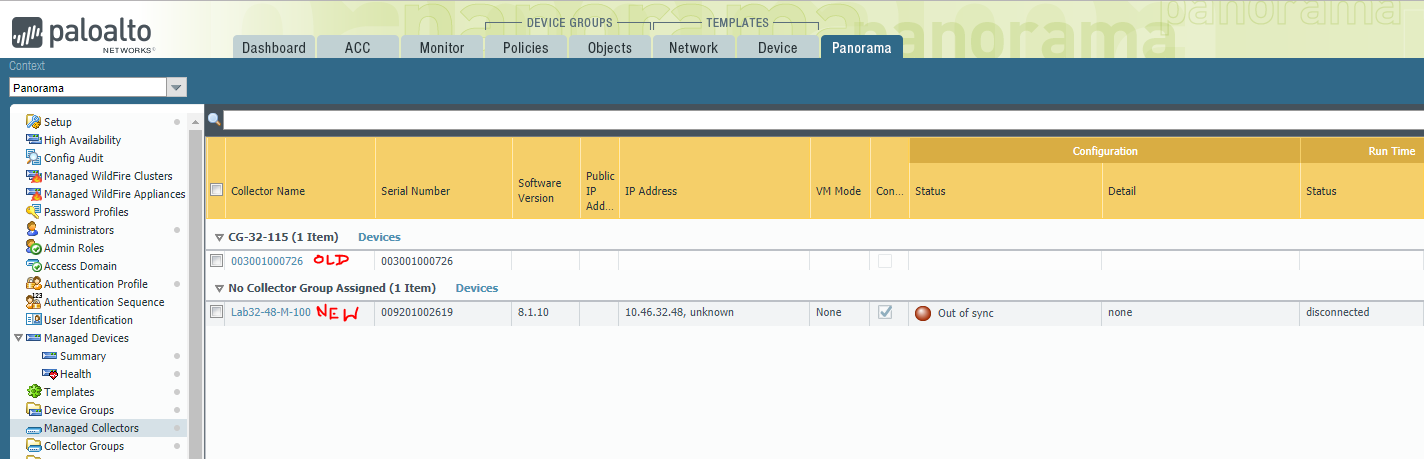Tick the select-all checkbox in header
Image resolution: width=1424 pixels, height=459 pixels.
click(x=216, y=190)
